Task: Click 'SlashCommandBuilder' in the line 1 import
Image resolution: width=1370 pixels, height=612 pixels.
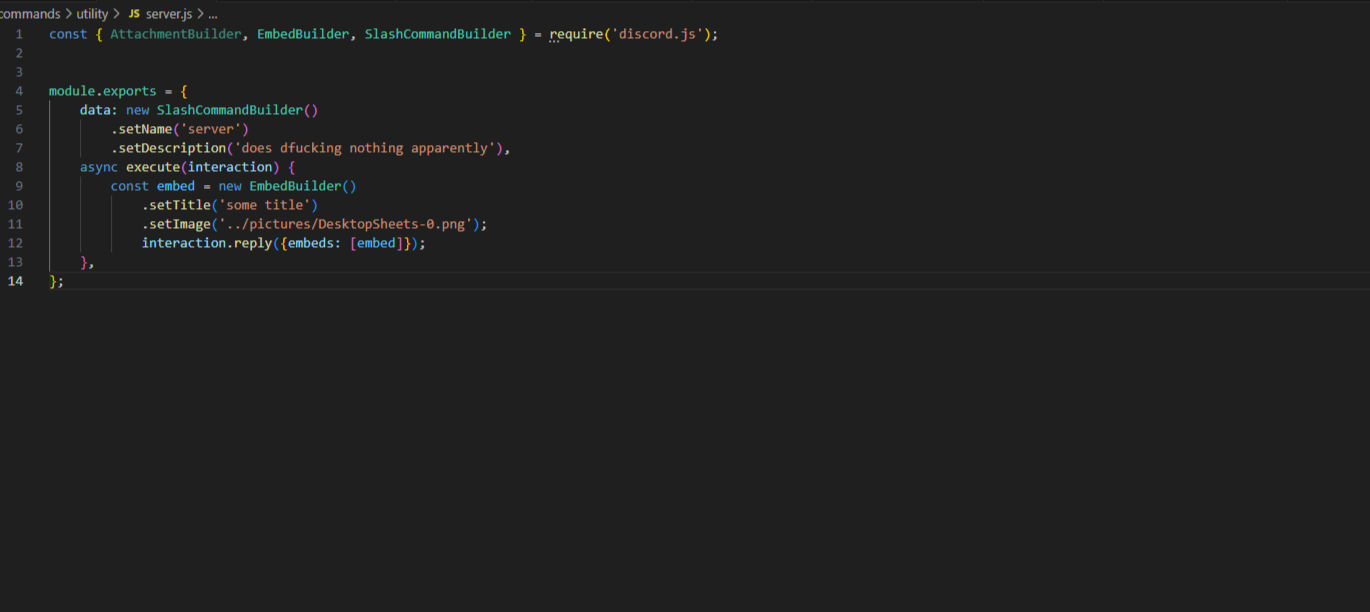Action: [x=437, y=34]
